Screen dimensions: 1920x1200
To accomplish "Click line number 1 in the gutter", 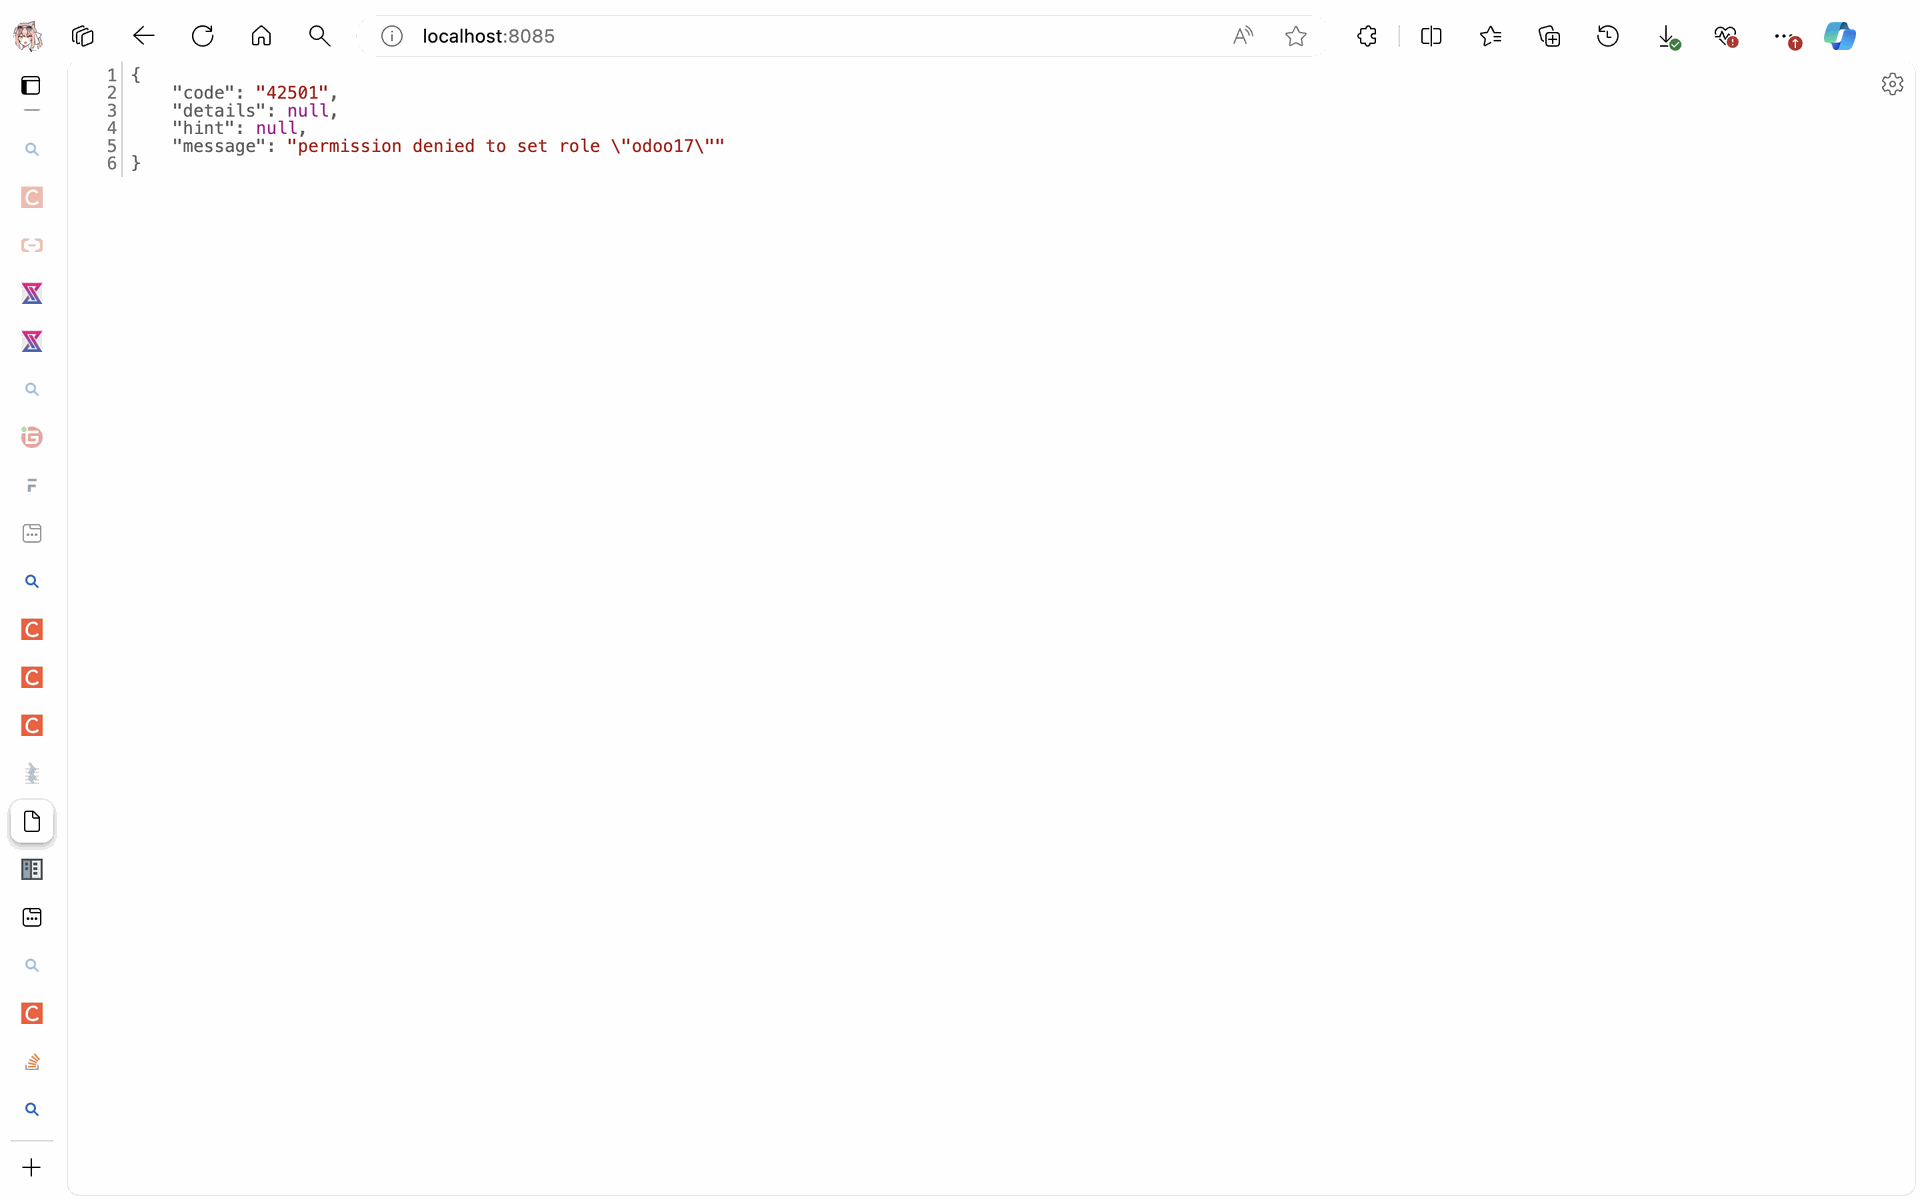I will [x=112, y=75].
